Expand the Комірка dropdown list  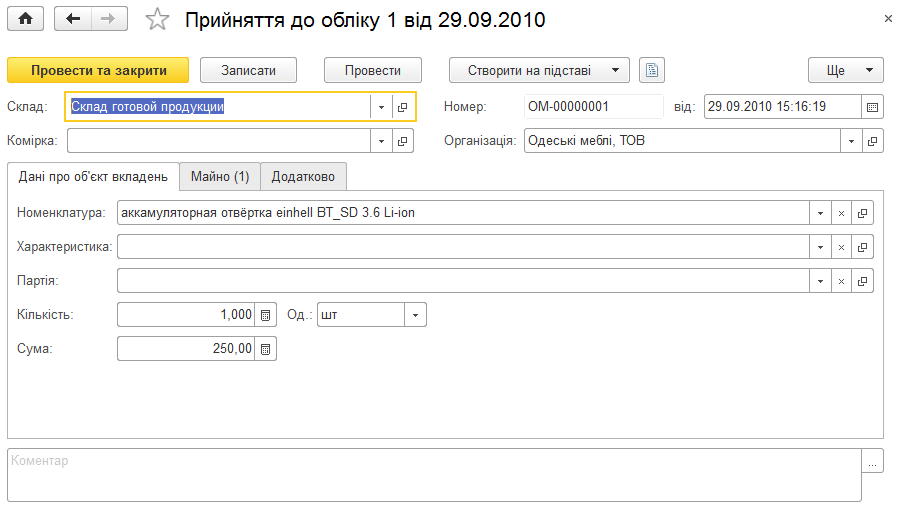(x=381, y=141)
